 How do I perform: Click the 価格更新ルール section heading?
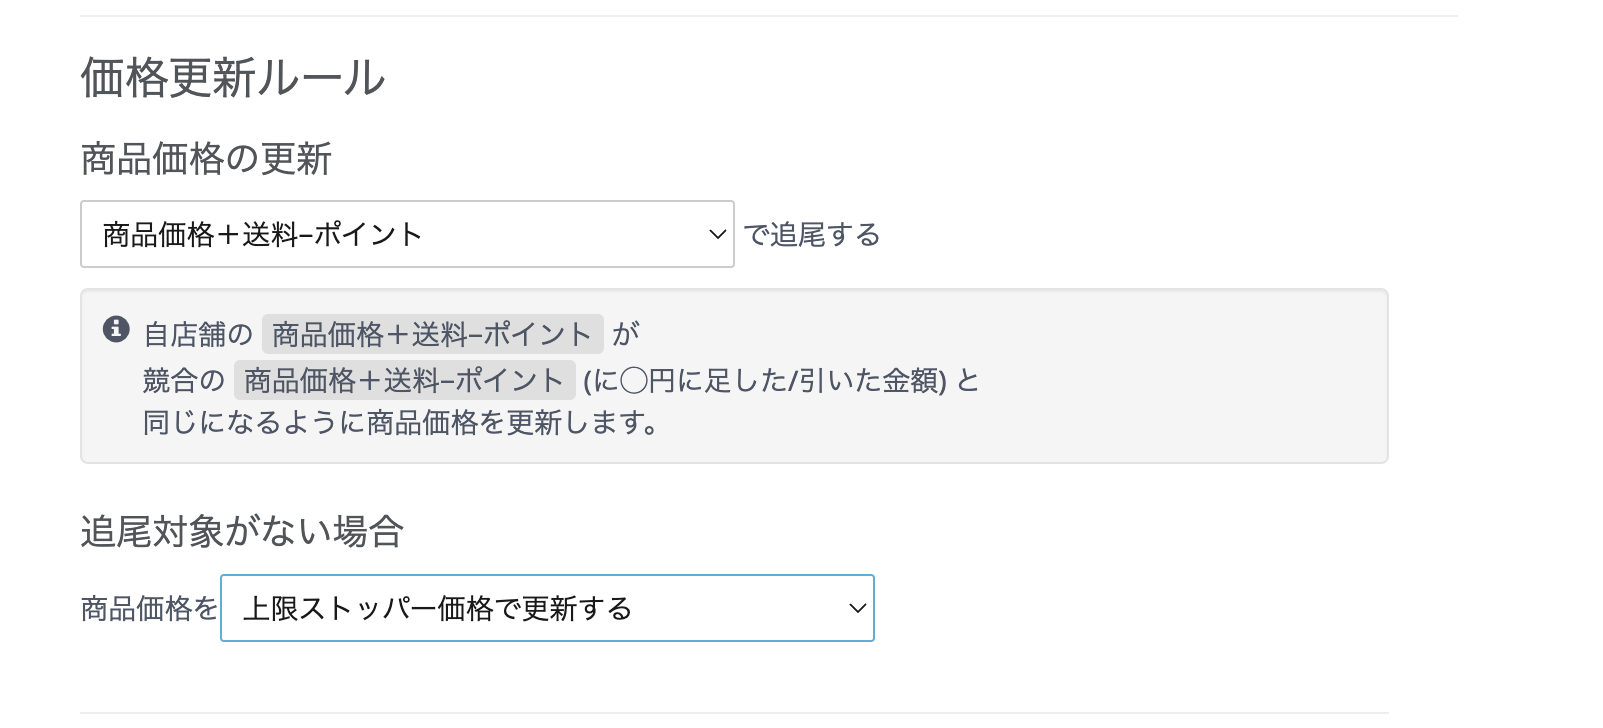[232, 78]
